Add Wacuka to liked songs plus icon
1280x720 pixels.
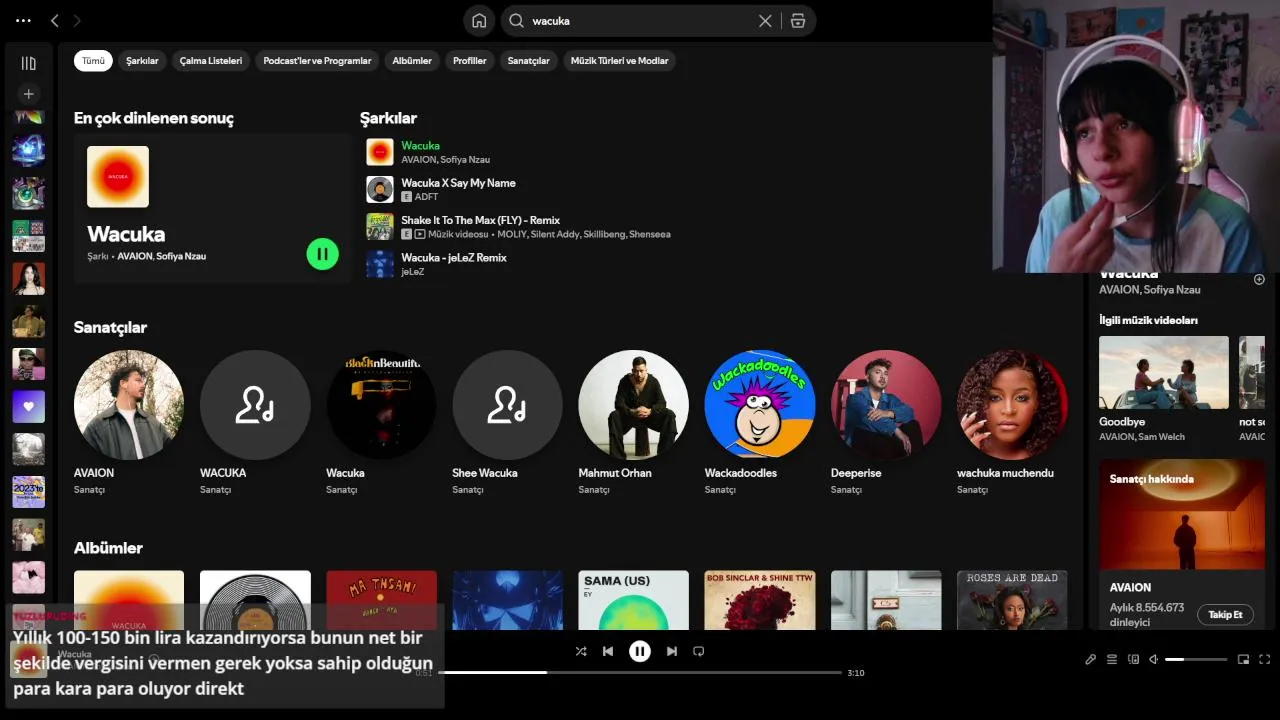(x=1259, y=280)
